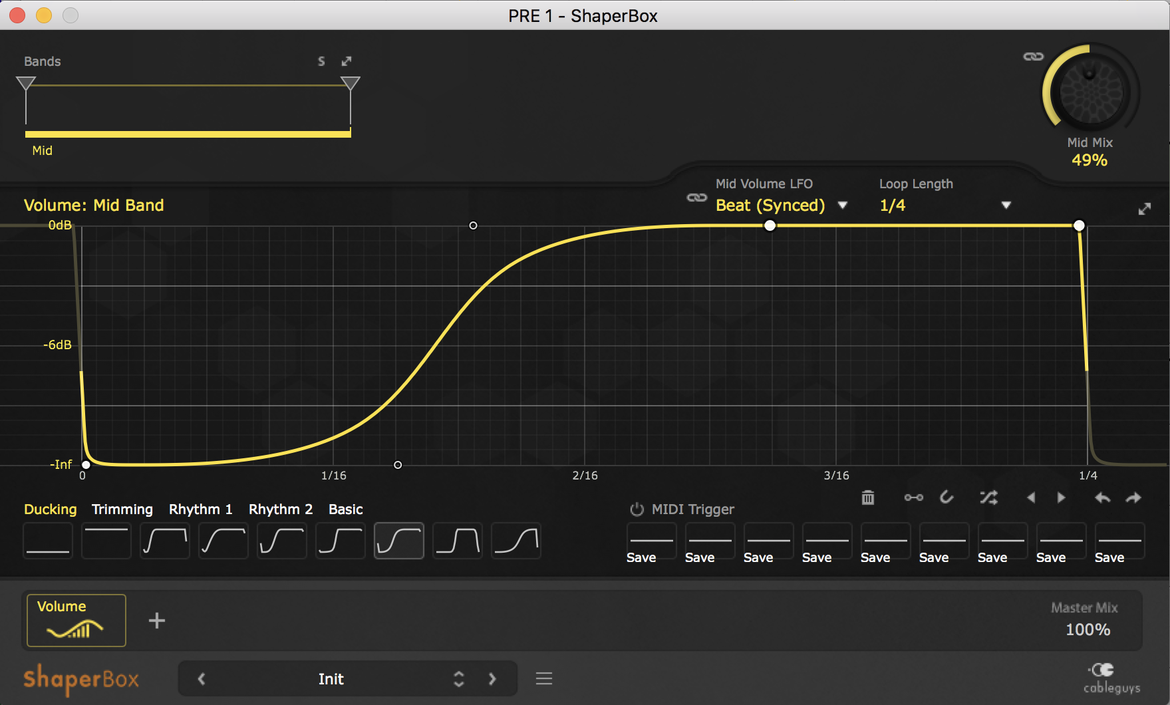Image resolution: width=1170 pixels, height=705 pixels.
Task: Click the right band split triangle handle
Action: click(351, 83)
